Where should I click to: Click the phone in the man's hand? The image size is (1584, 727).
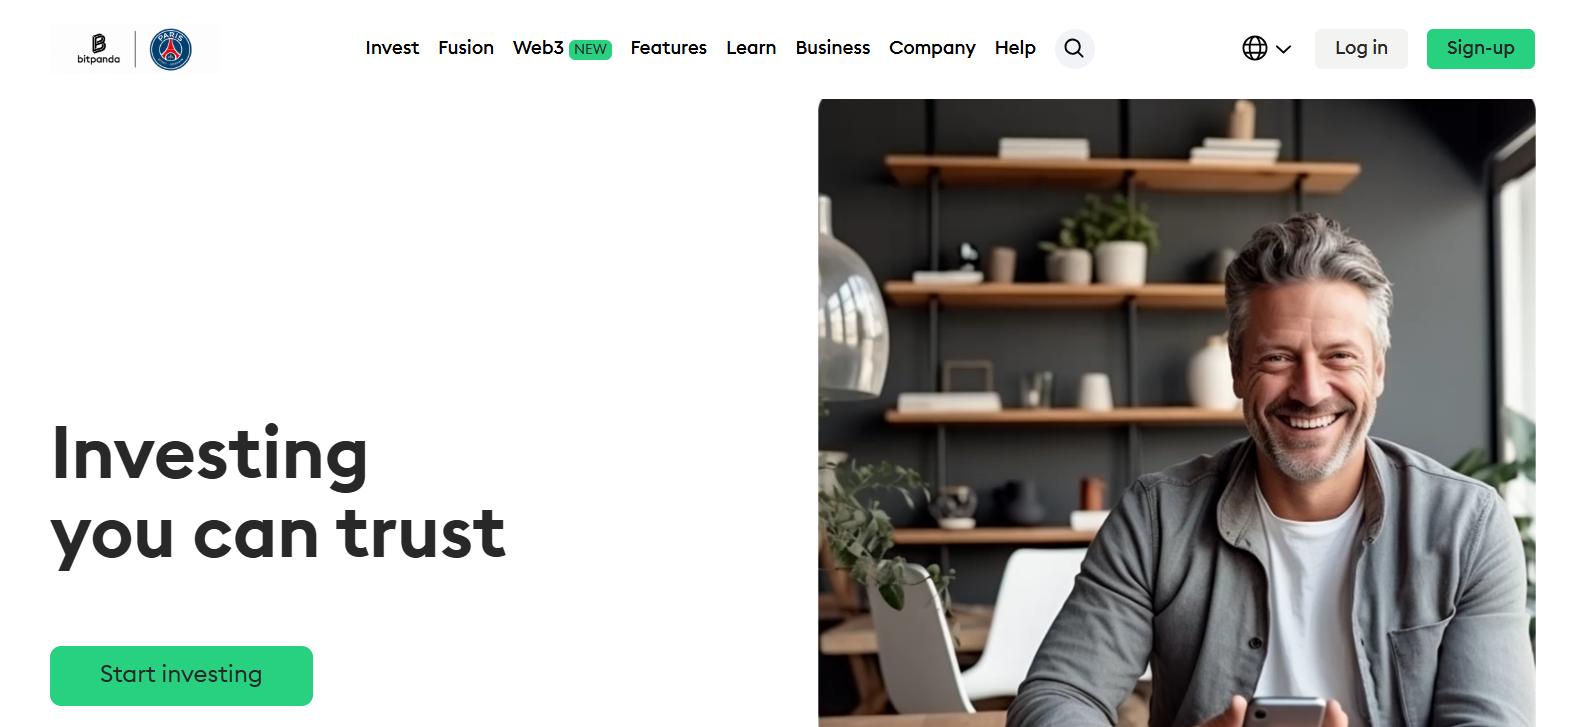[1288, 712]
